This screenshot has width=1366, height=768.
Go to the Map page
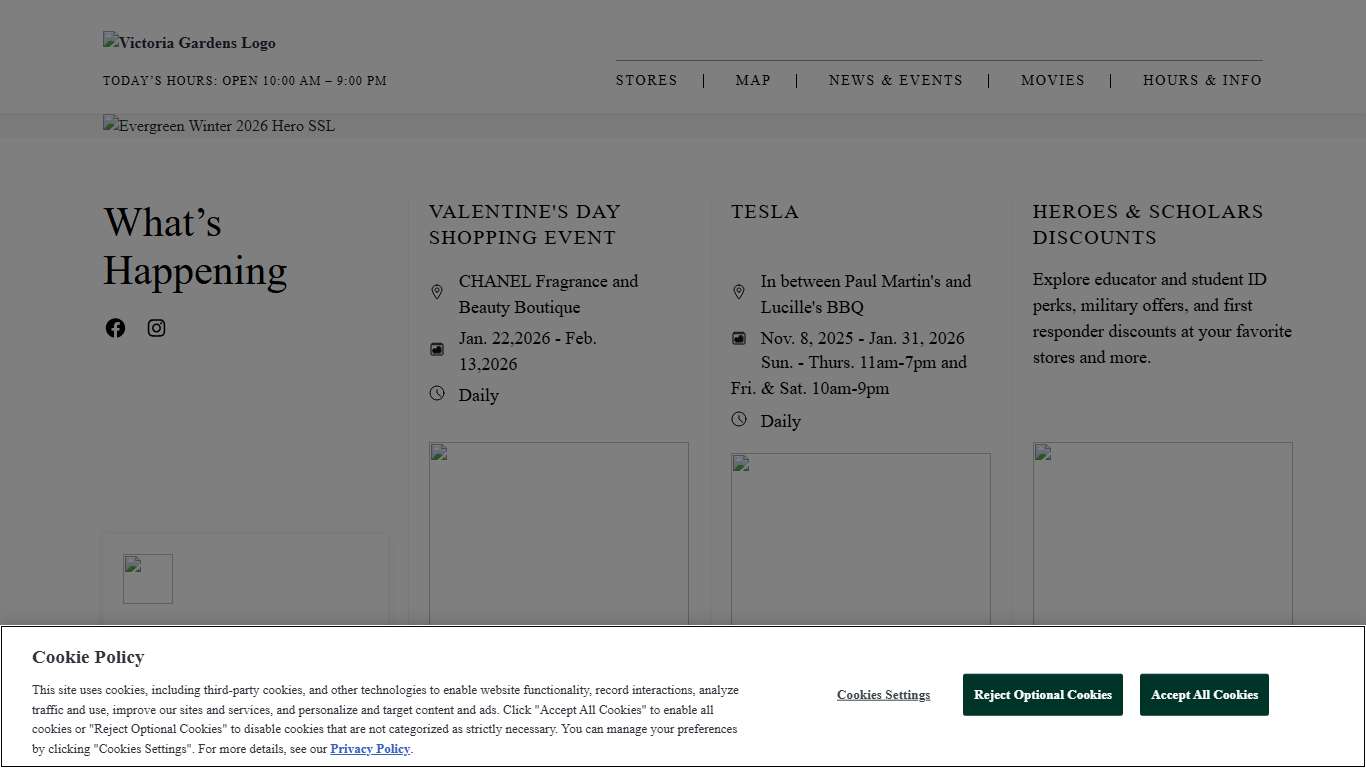coord(753,80)
